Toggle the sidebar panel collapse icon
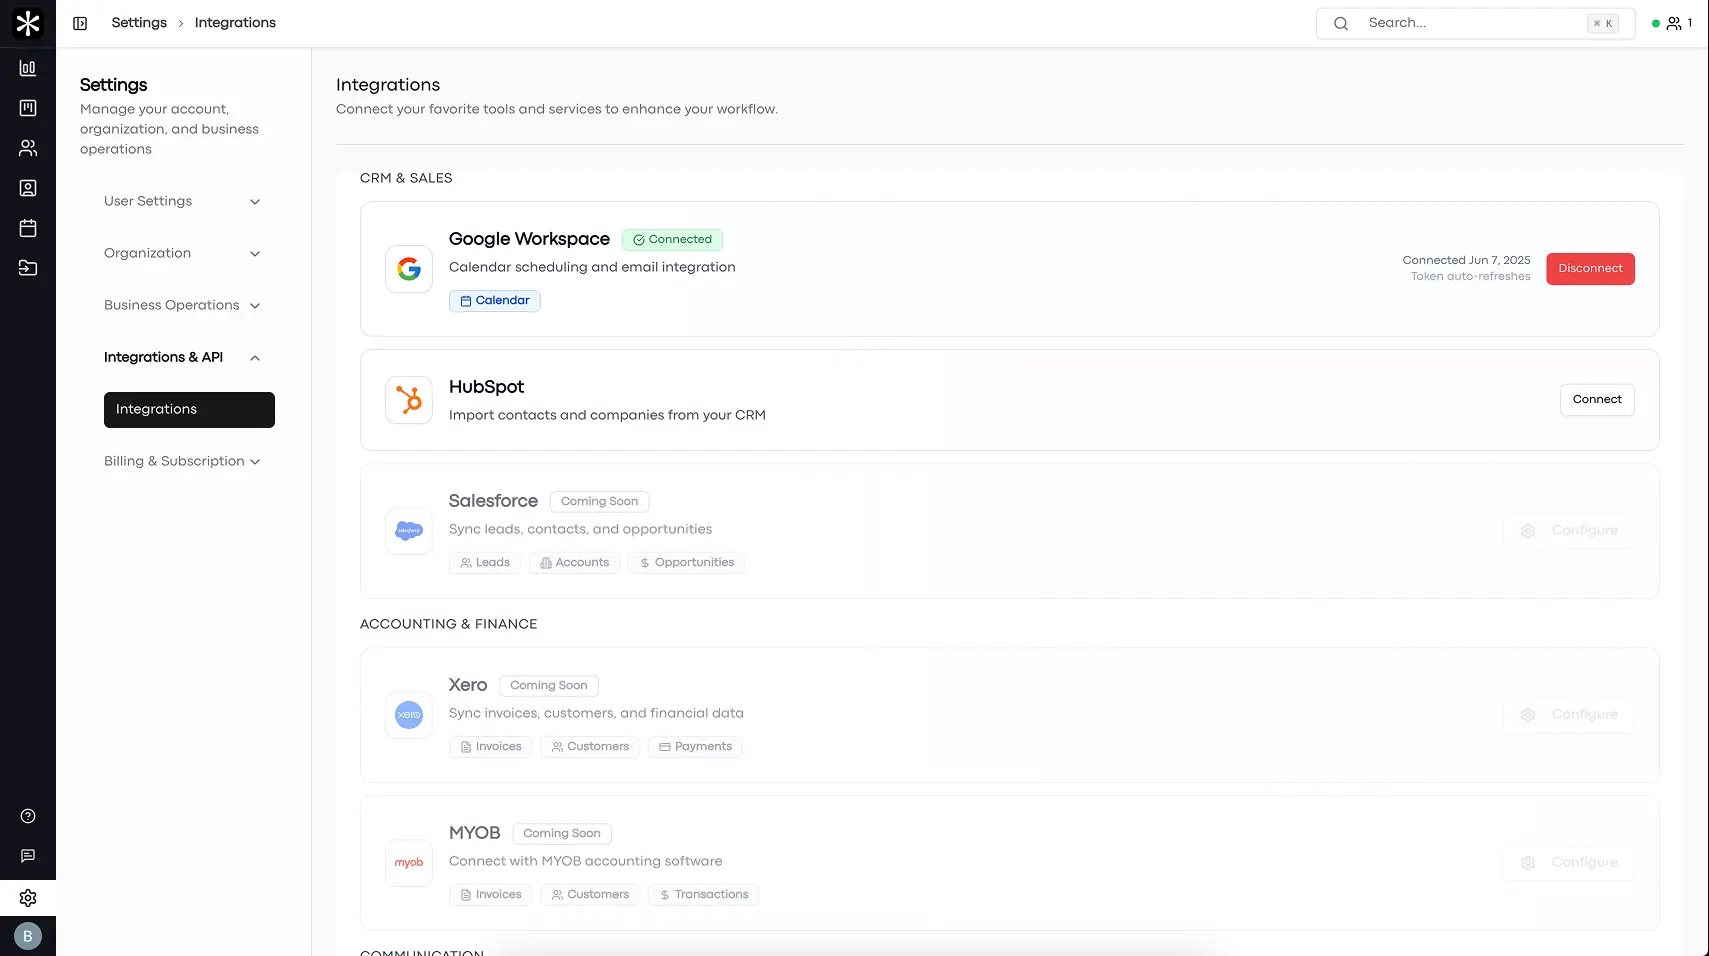 point(80,23)
